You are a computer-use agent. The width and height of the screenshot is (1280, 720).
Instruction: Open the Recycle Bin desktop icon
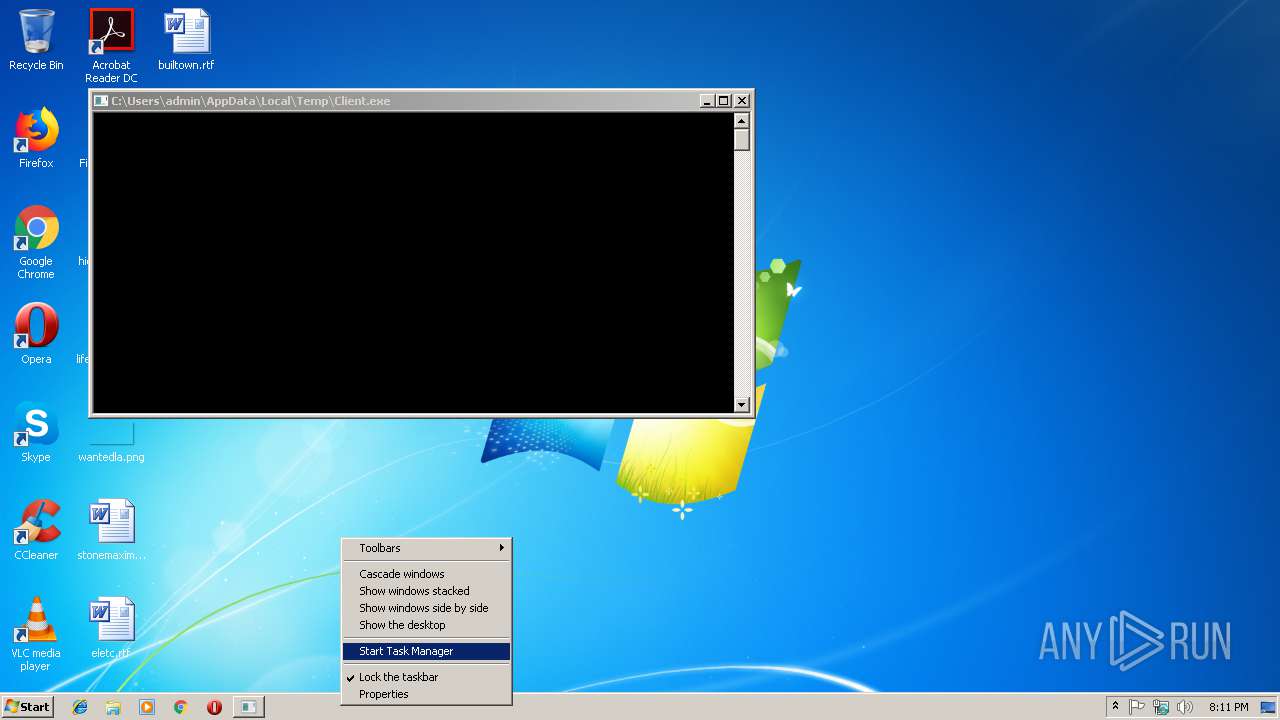tap(36, 40)
